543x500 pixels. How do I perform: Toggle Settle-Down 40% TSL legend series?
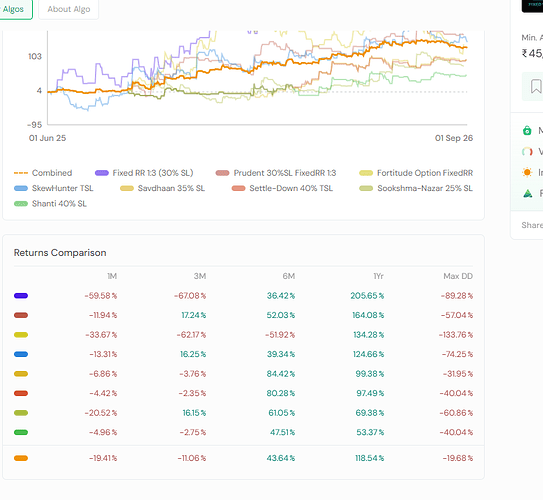282,188
